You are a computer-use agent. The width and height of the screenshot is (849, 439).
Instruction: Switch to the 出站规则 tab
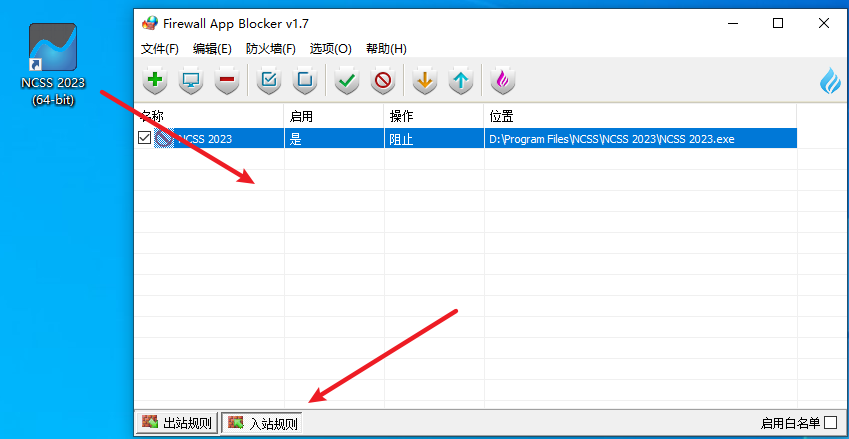tap(177, 423)
